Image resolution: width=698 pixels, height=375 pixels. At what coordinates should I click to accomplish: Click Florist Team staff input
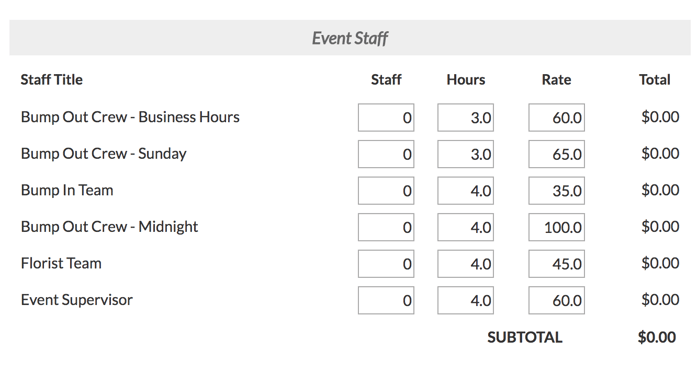pos(386,264)
